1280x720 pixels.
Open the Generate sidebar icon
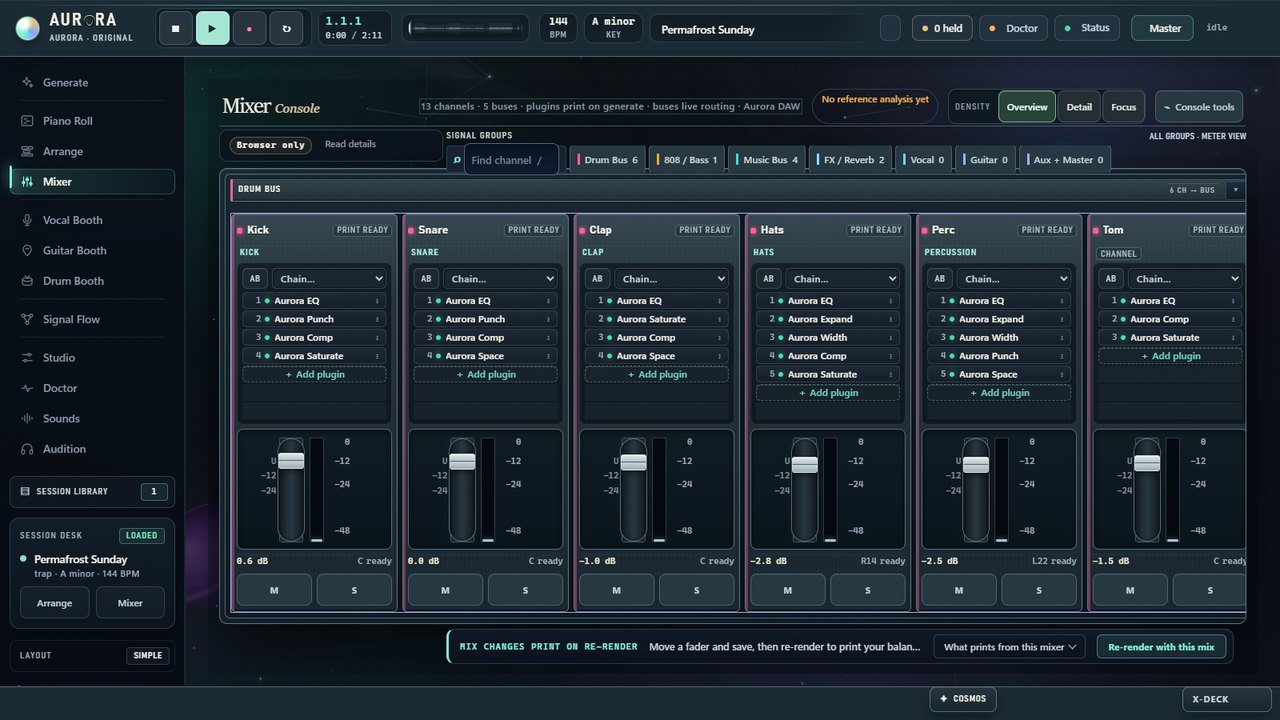(x=27, y=83)
